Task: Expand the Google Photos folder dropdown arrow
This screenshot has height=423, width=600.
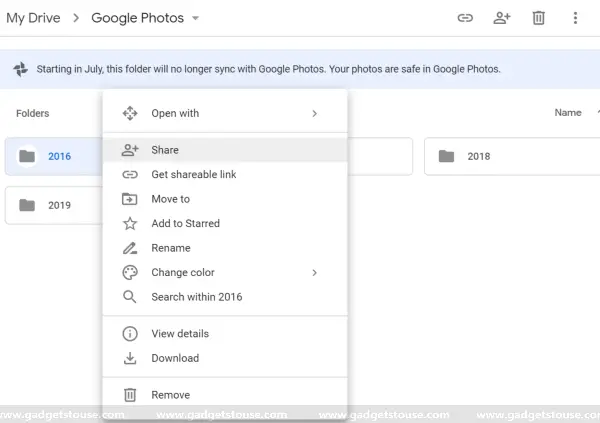Action: pyautogui.click(x=196, y=18)
